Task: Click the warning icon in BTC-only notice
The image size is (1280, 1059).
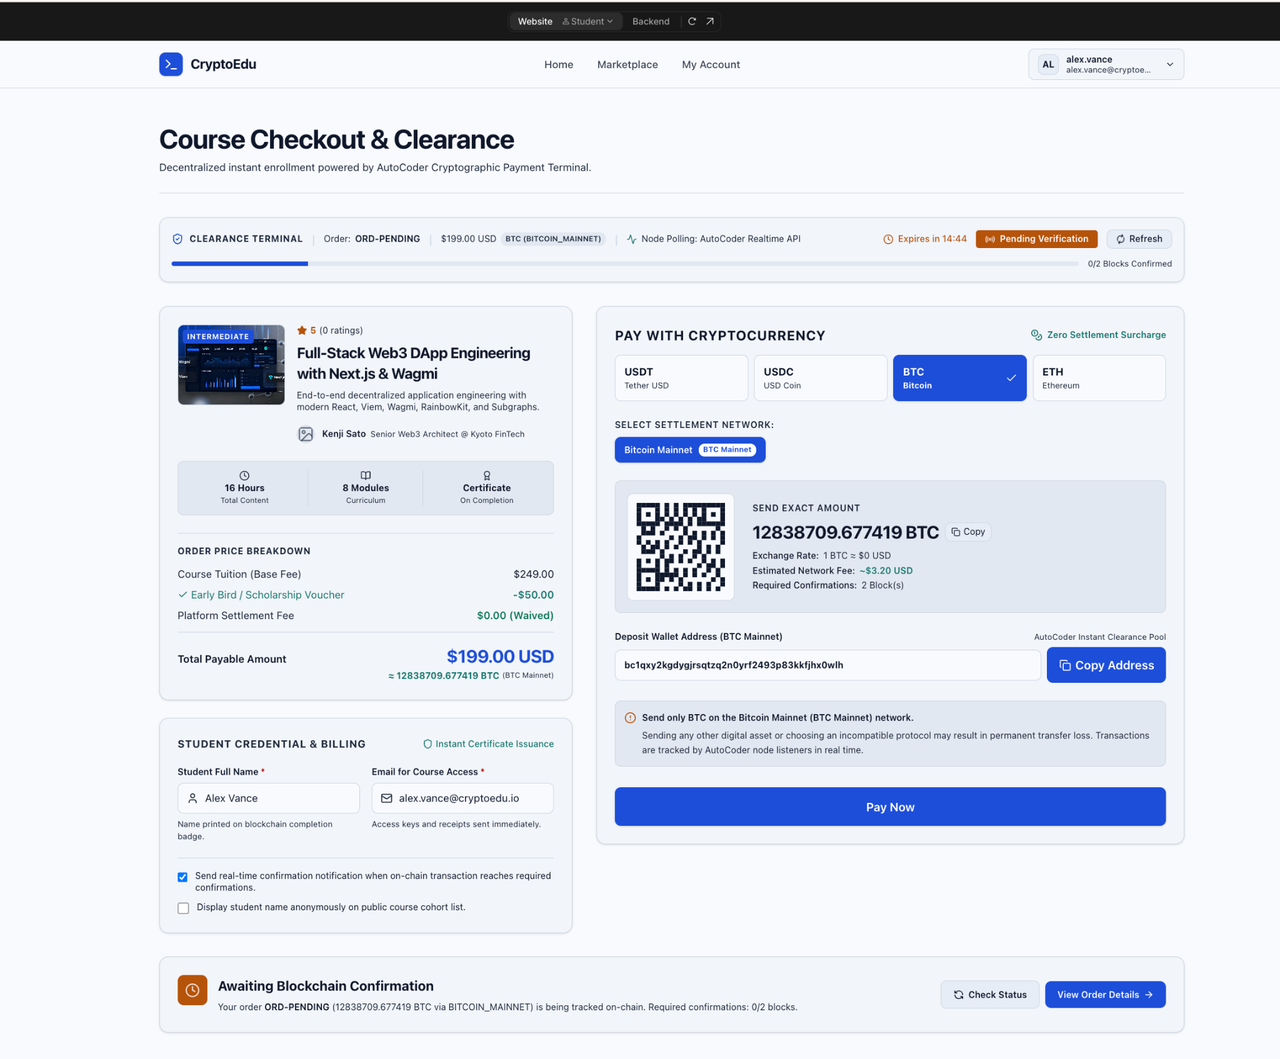Action: click(x=630, y=718)
